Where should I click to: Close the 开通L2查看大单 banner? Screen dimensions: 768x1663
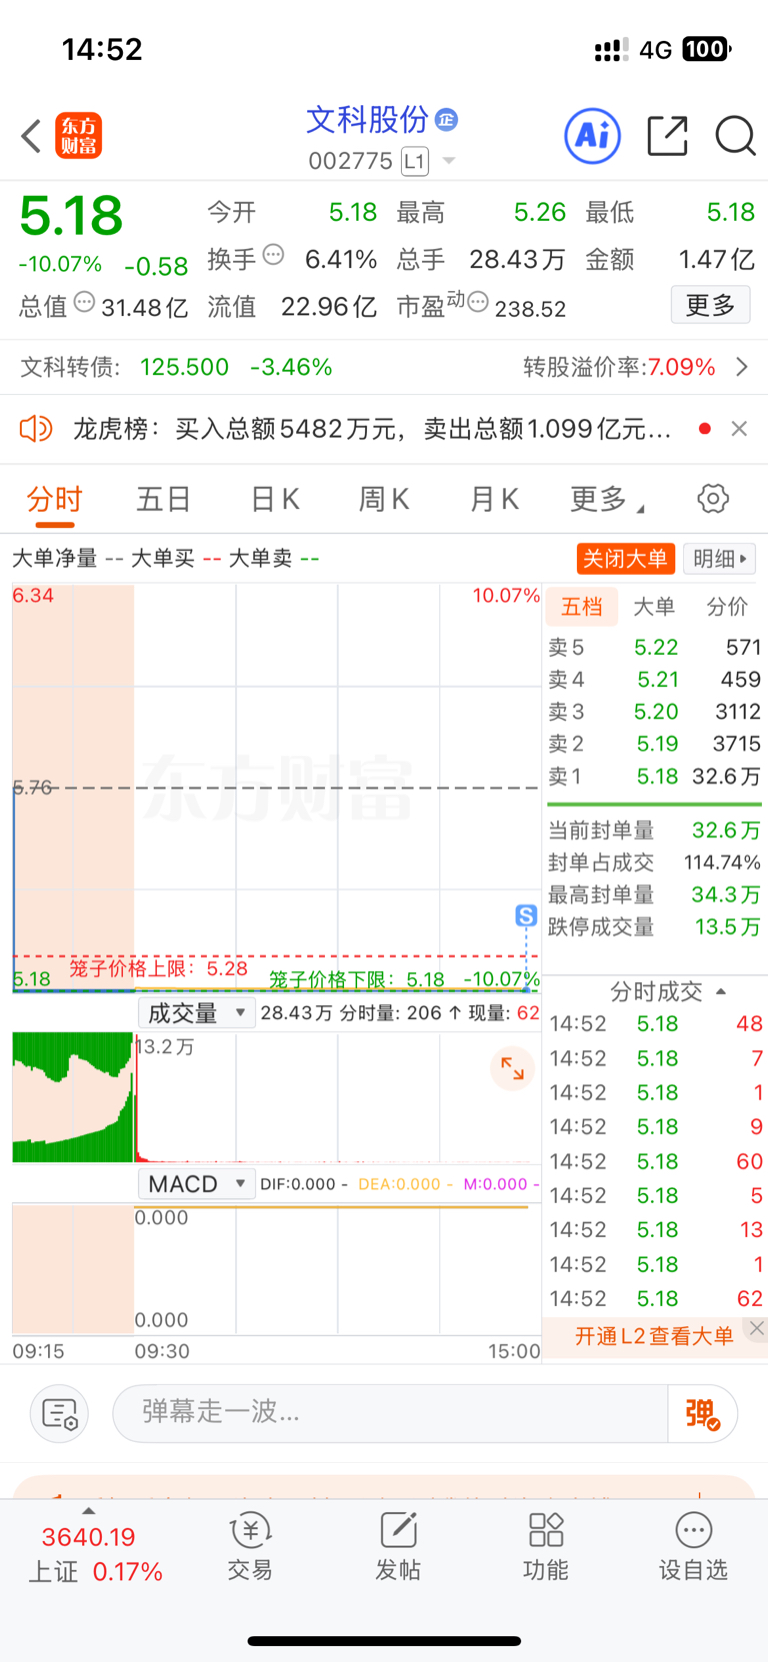(x=757, y=1328)
